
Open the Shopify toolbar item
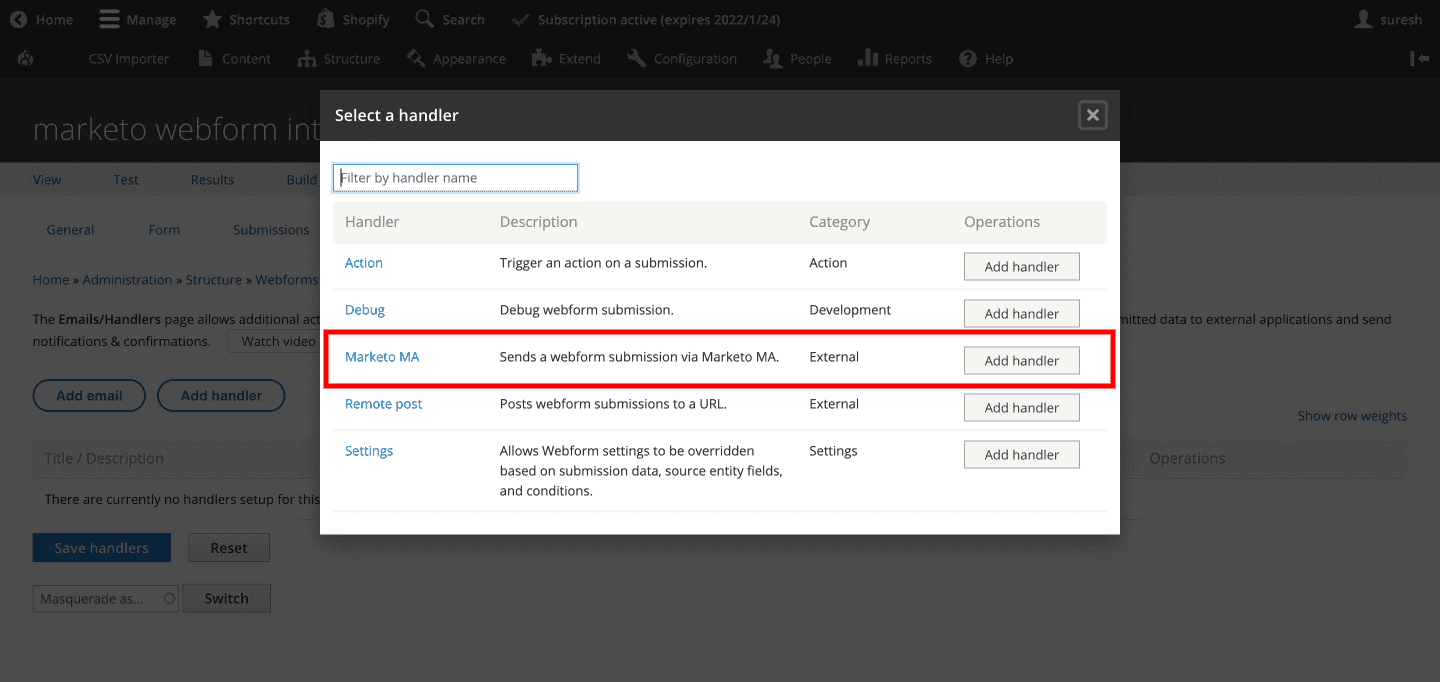pos(353,20)
